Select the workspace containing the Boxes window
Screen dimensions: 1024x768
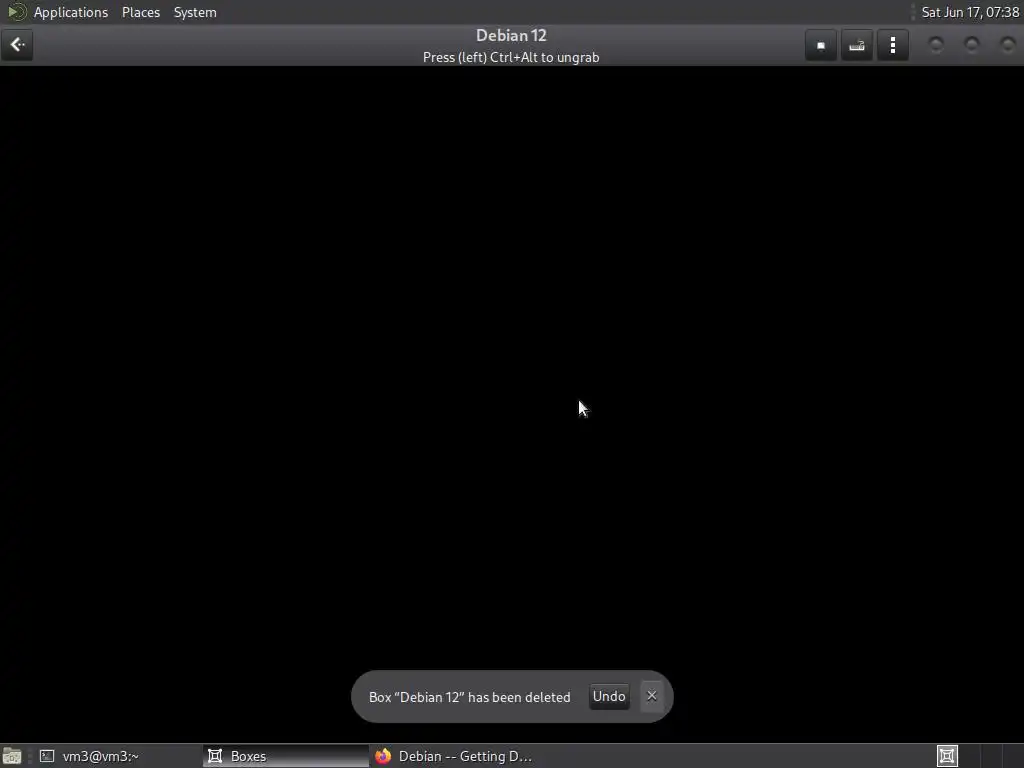[x=948, y=756]
